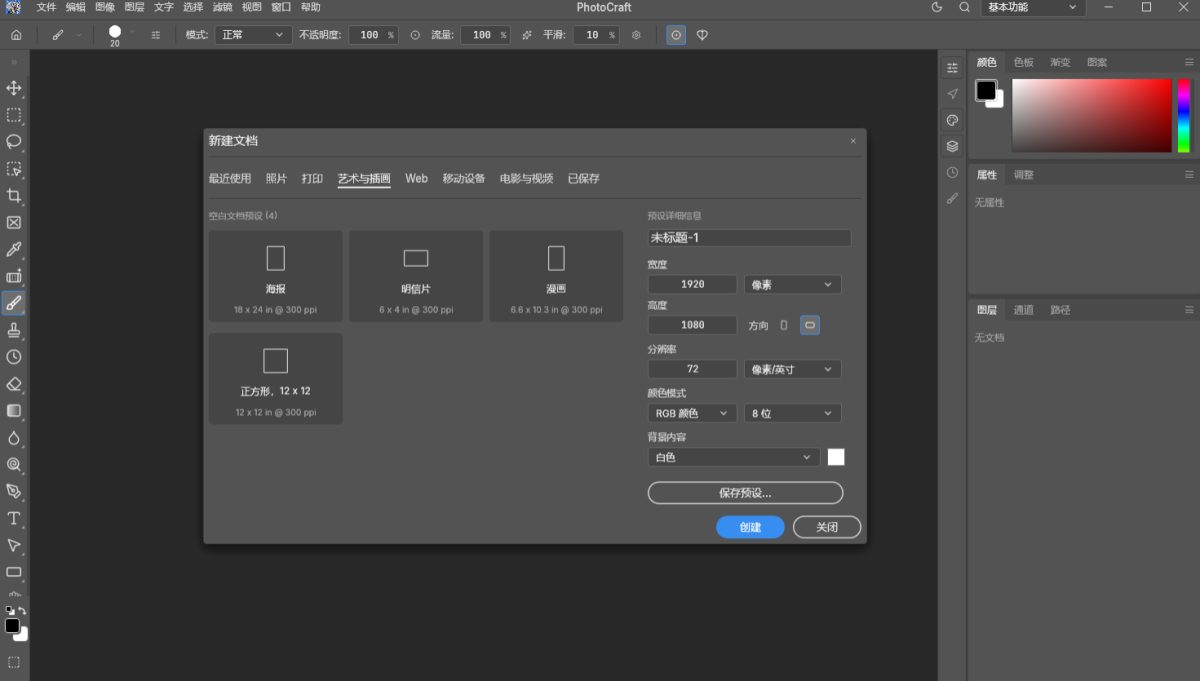Click the search icon in title bar

tap(964, 7)
